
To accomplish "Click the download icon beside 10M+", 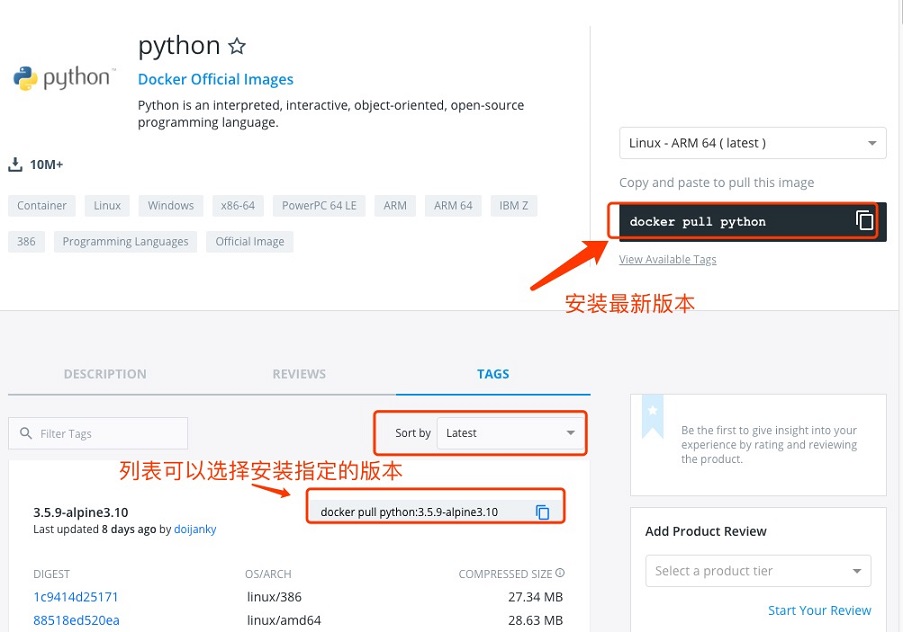I will [14, 164].
